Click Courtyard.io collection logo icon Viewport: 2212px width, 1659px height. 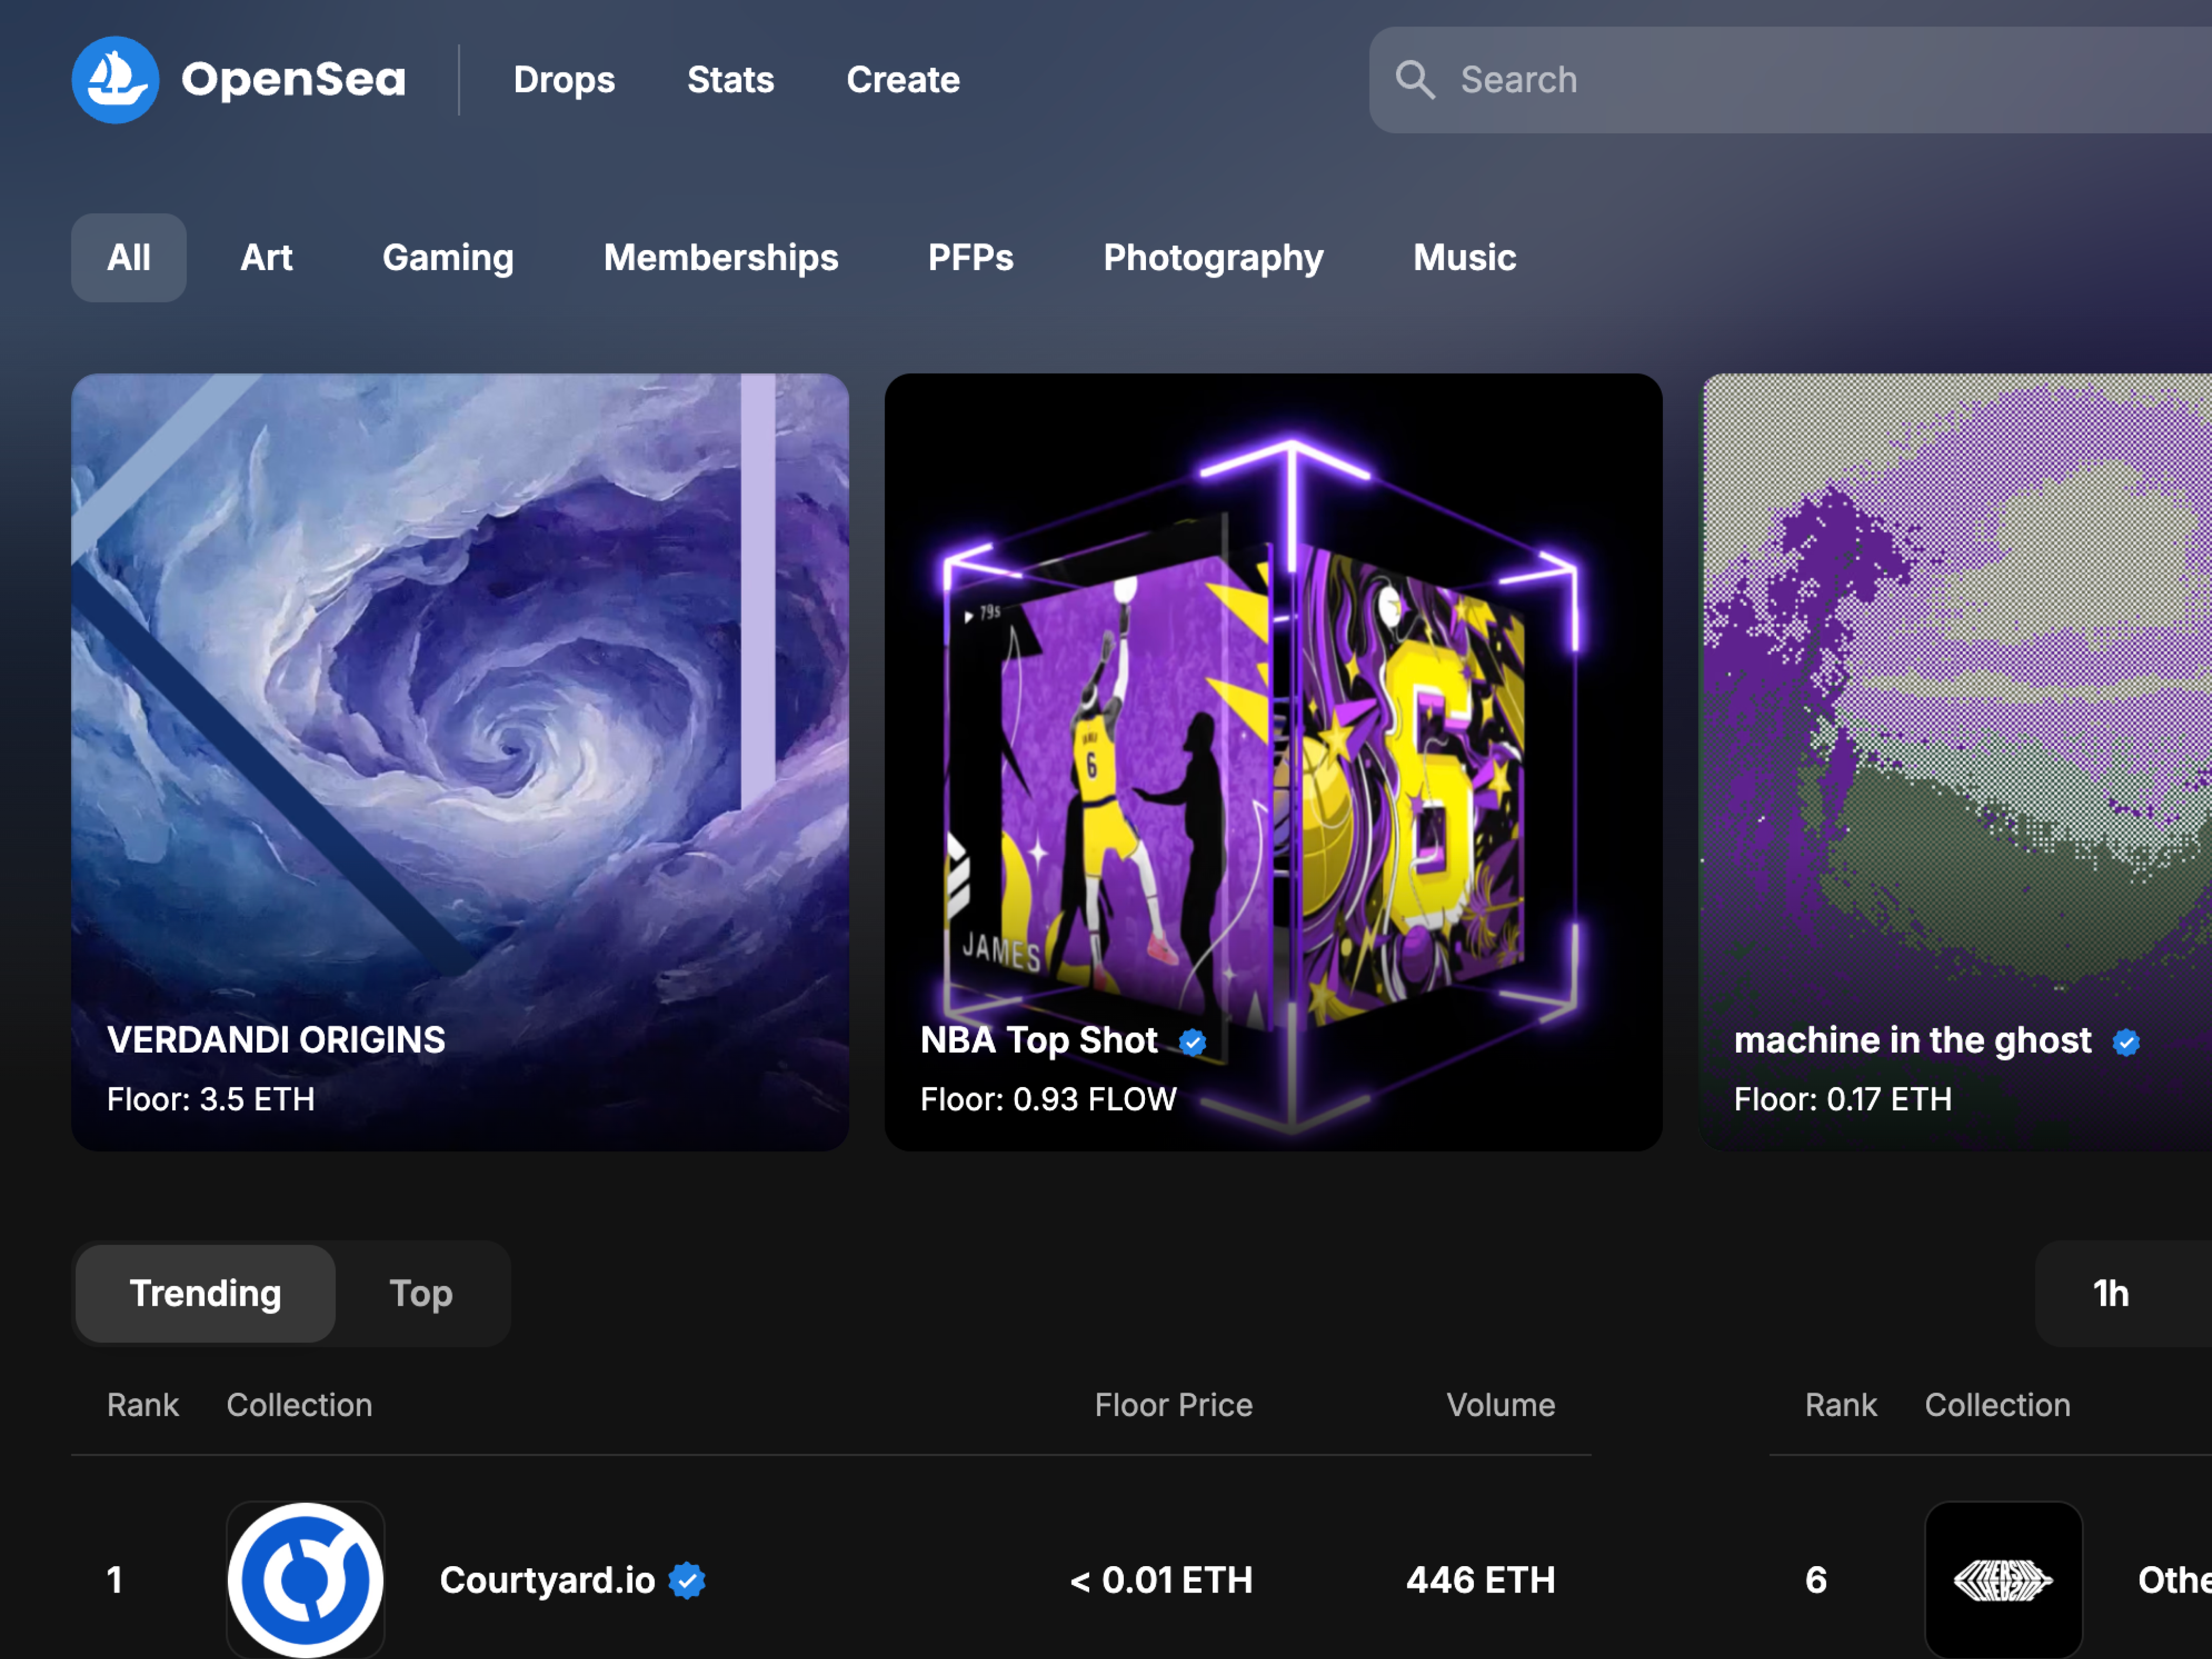pyautogui.click(x=305, y=1579)
